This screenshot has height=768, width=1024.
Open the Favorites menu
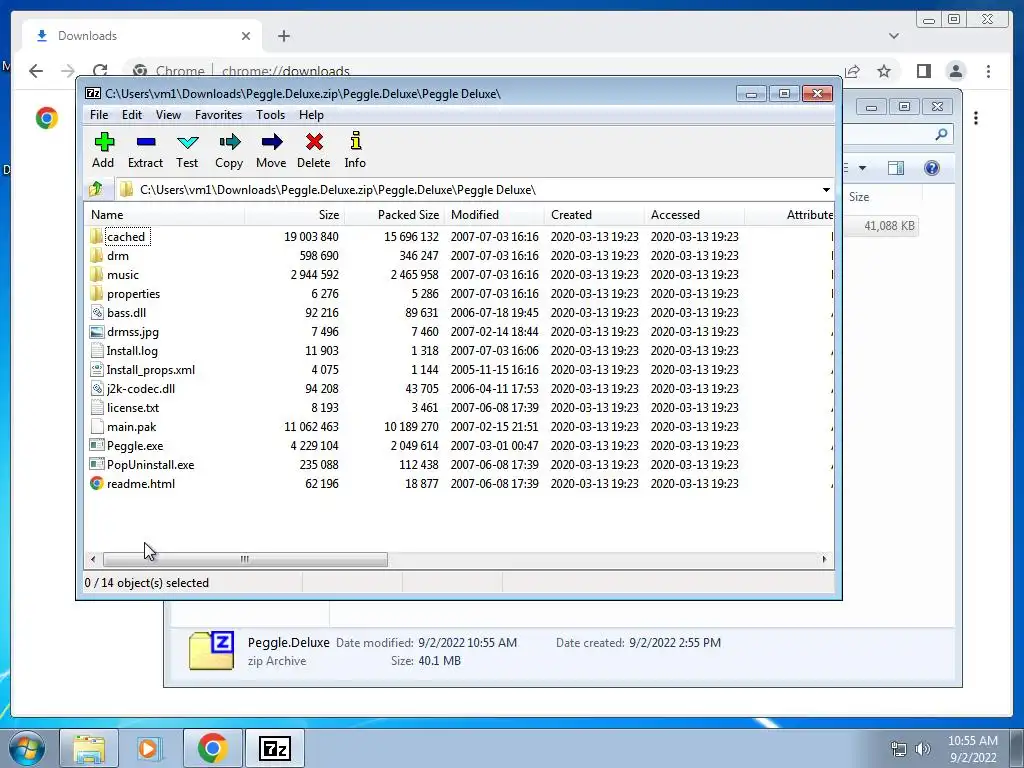[x=218, y=115]
